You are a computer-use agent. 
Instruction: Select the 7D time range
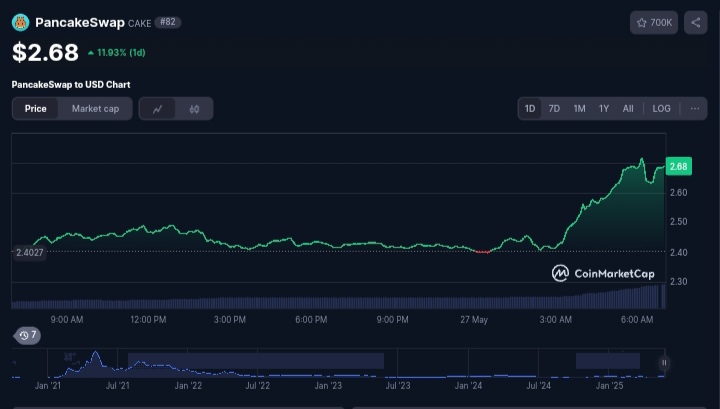[554, 108]
